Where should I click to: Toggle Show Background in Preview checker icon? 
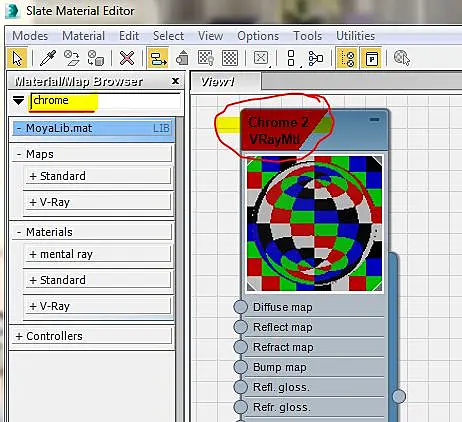pyautogui.click(x=230, y=58)
